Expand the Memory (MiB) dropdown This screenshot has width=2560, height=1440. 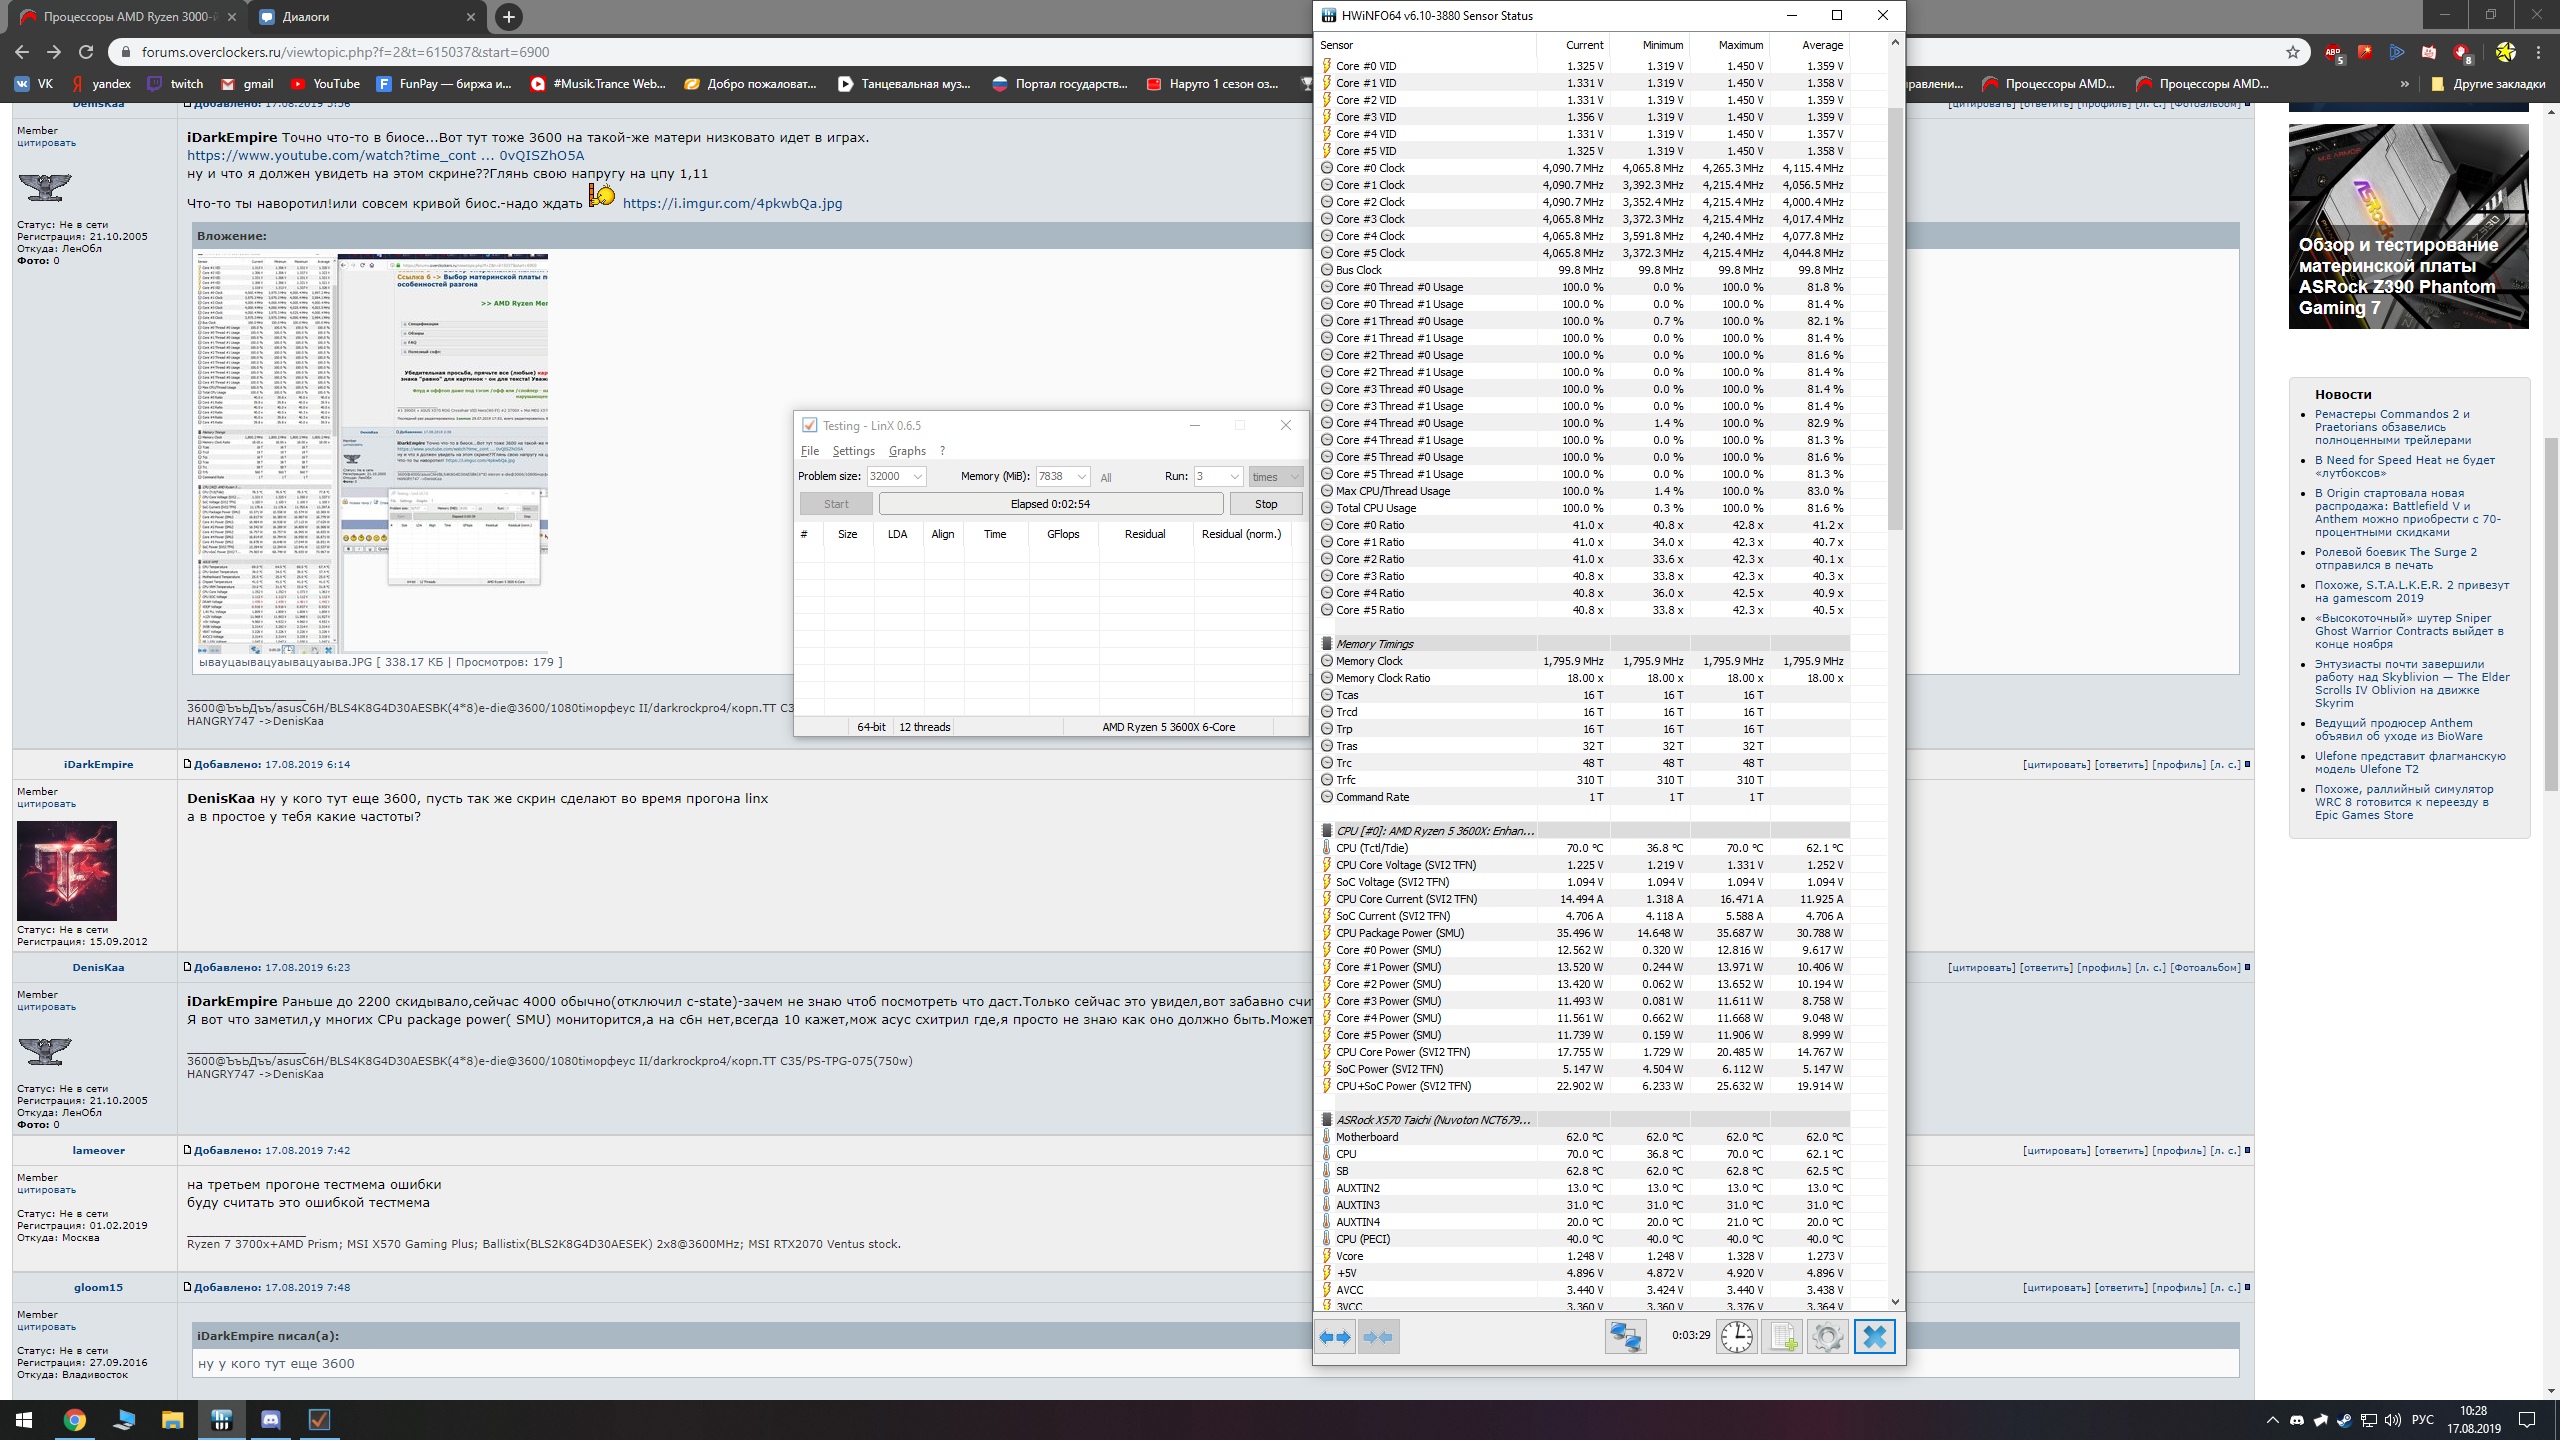pyautogui.click(x=1081, y=477)
